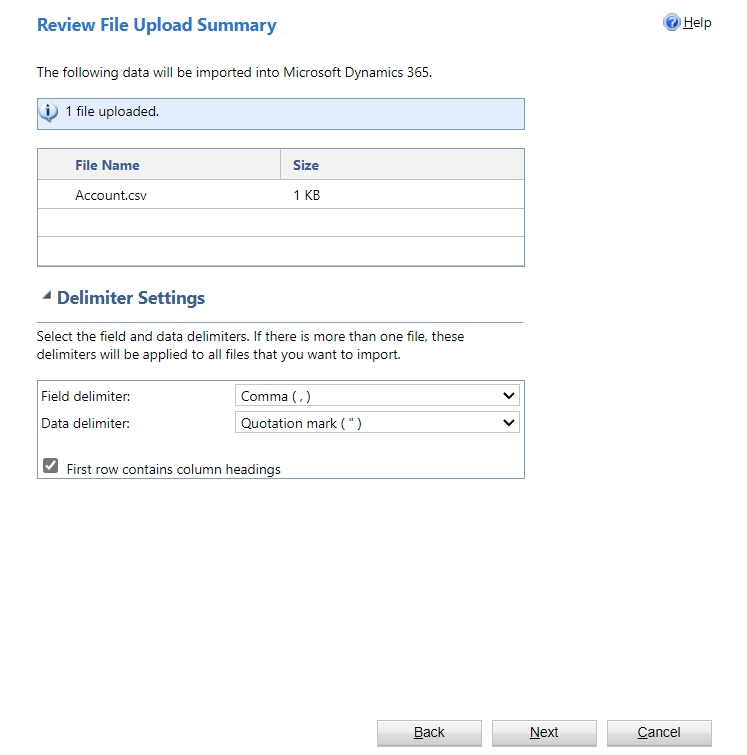Open the Data delimiter dropdown
Viewport: 747px width, 755px height.
[377, 423]
